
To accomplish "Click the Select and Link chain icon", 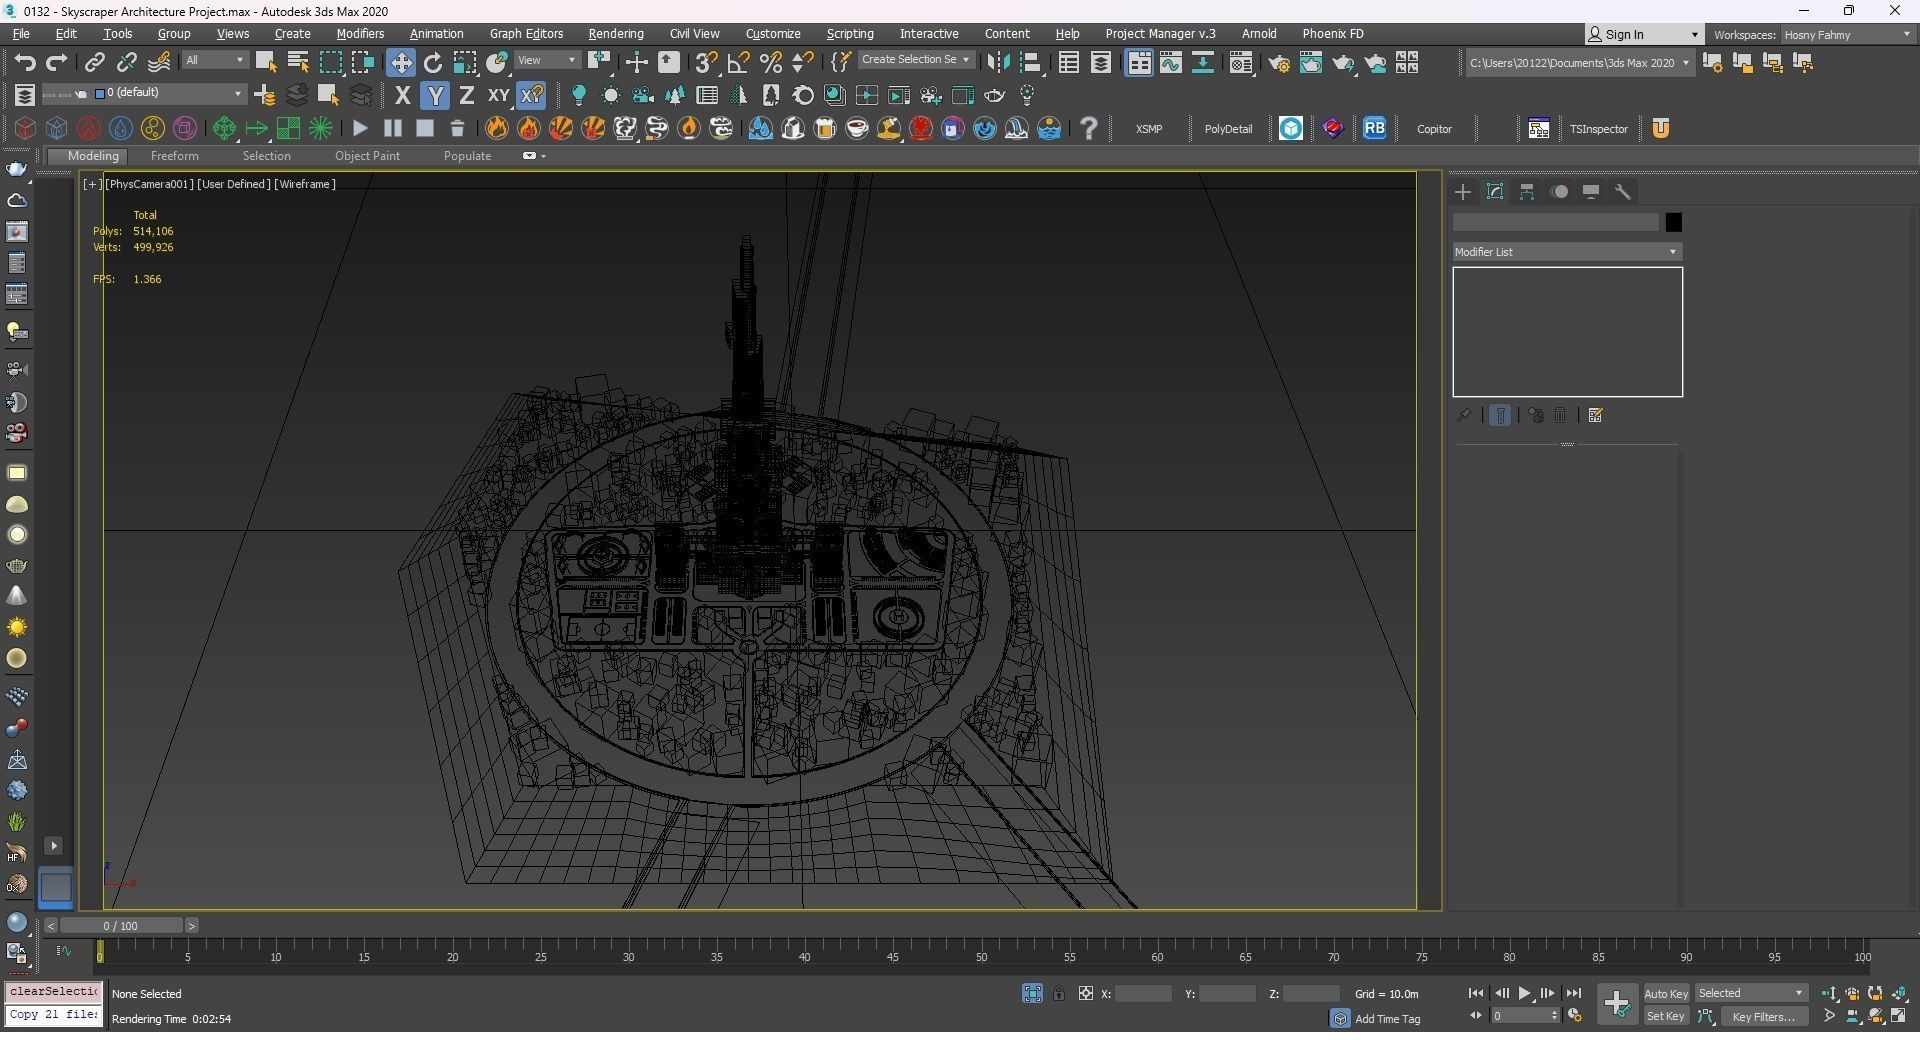I will click(94, 62).
